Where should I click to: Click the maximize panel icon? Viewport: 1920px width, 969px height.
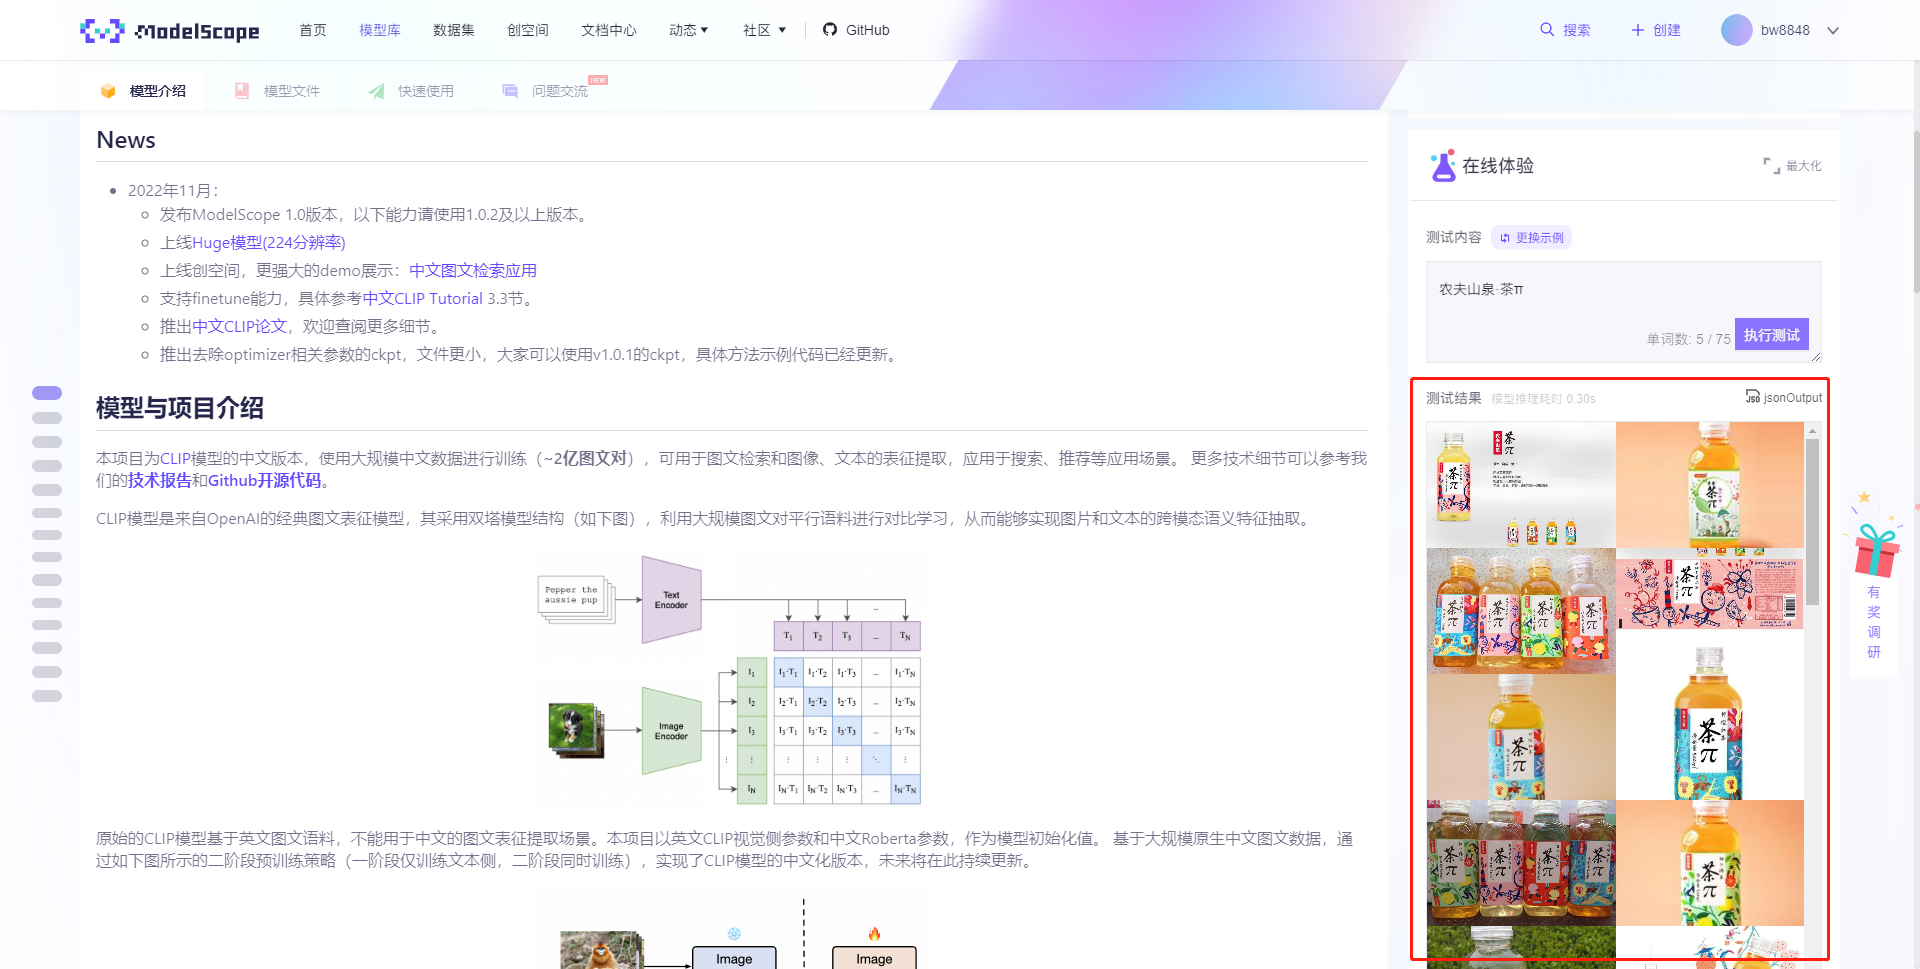tap(1771, 166)
